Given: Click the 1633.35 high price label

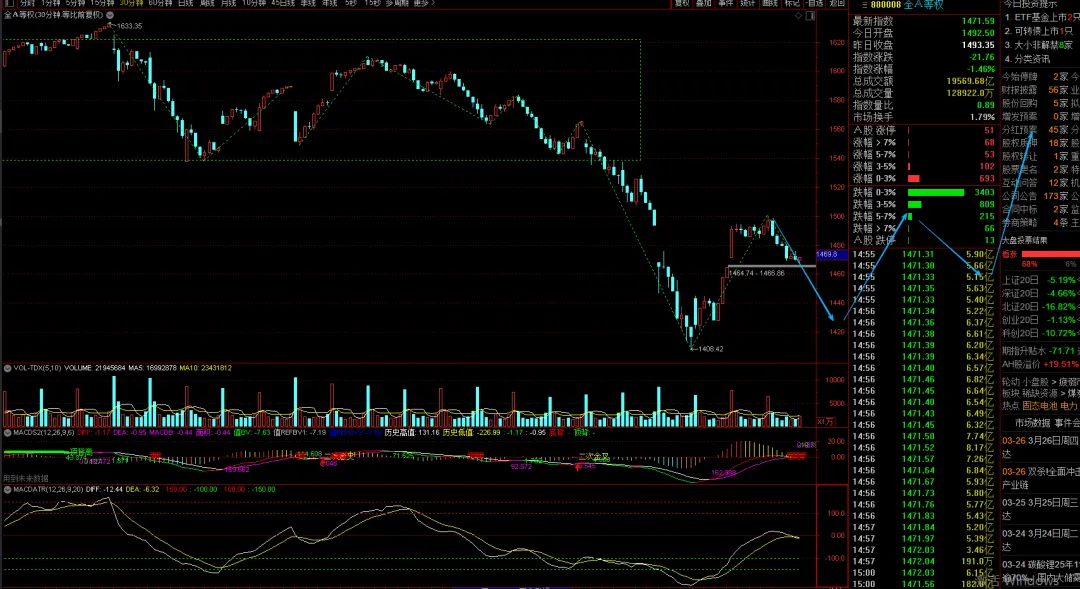Looking at the screenshot, I should pos(129,26).
